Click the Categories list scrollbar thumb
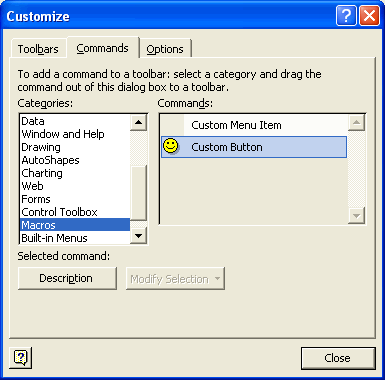385x380 pixels. point(138,193)
